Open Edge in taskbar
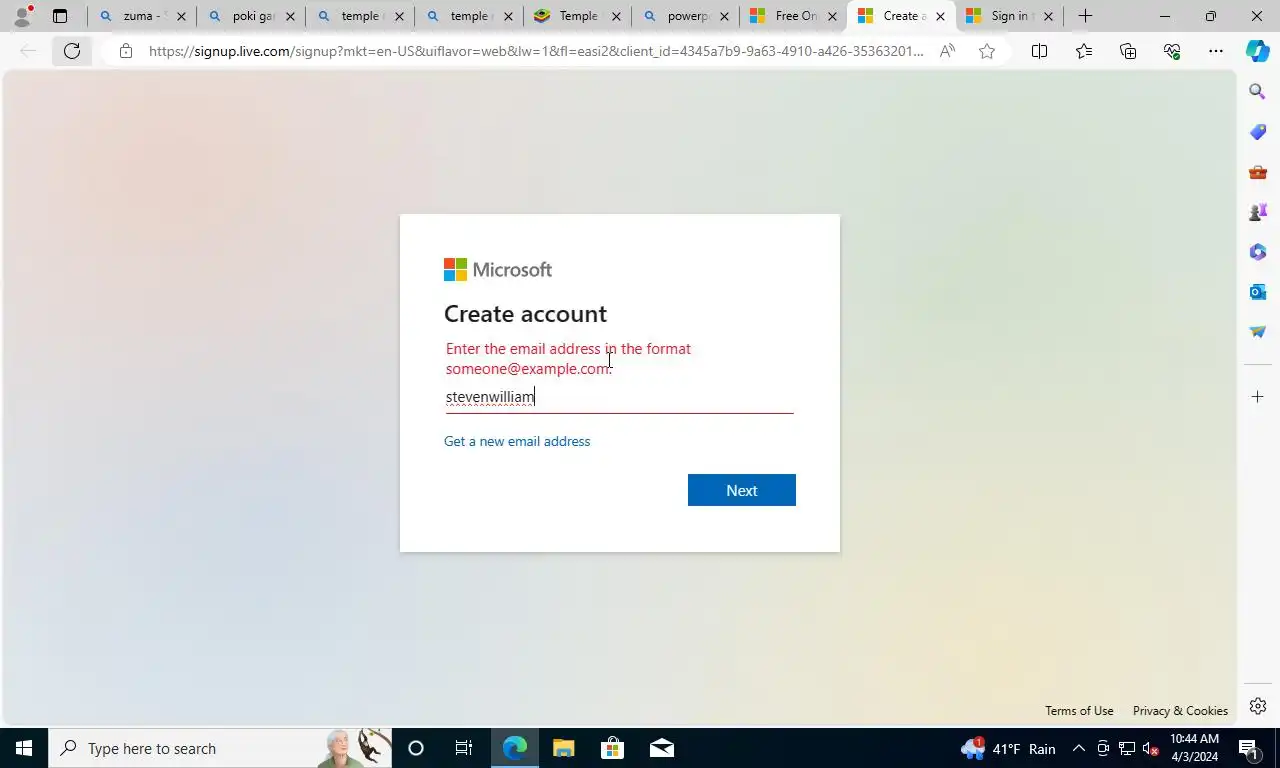1280x768 pixels. coord(514,748)
